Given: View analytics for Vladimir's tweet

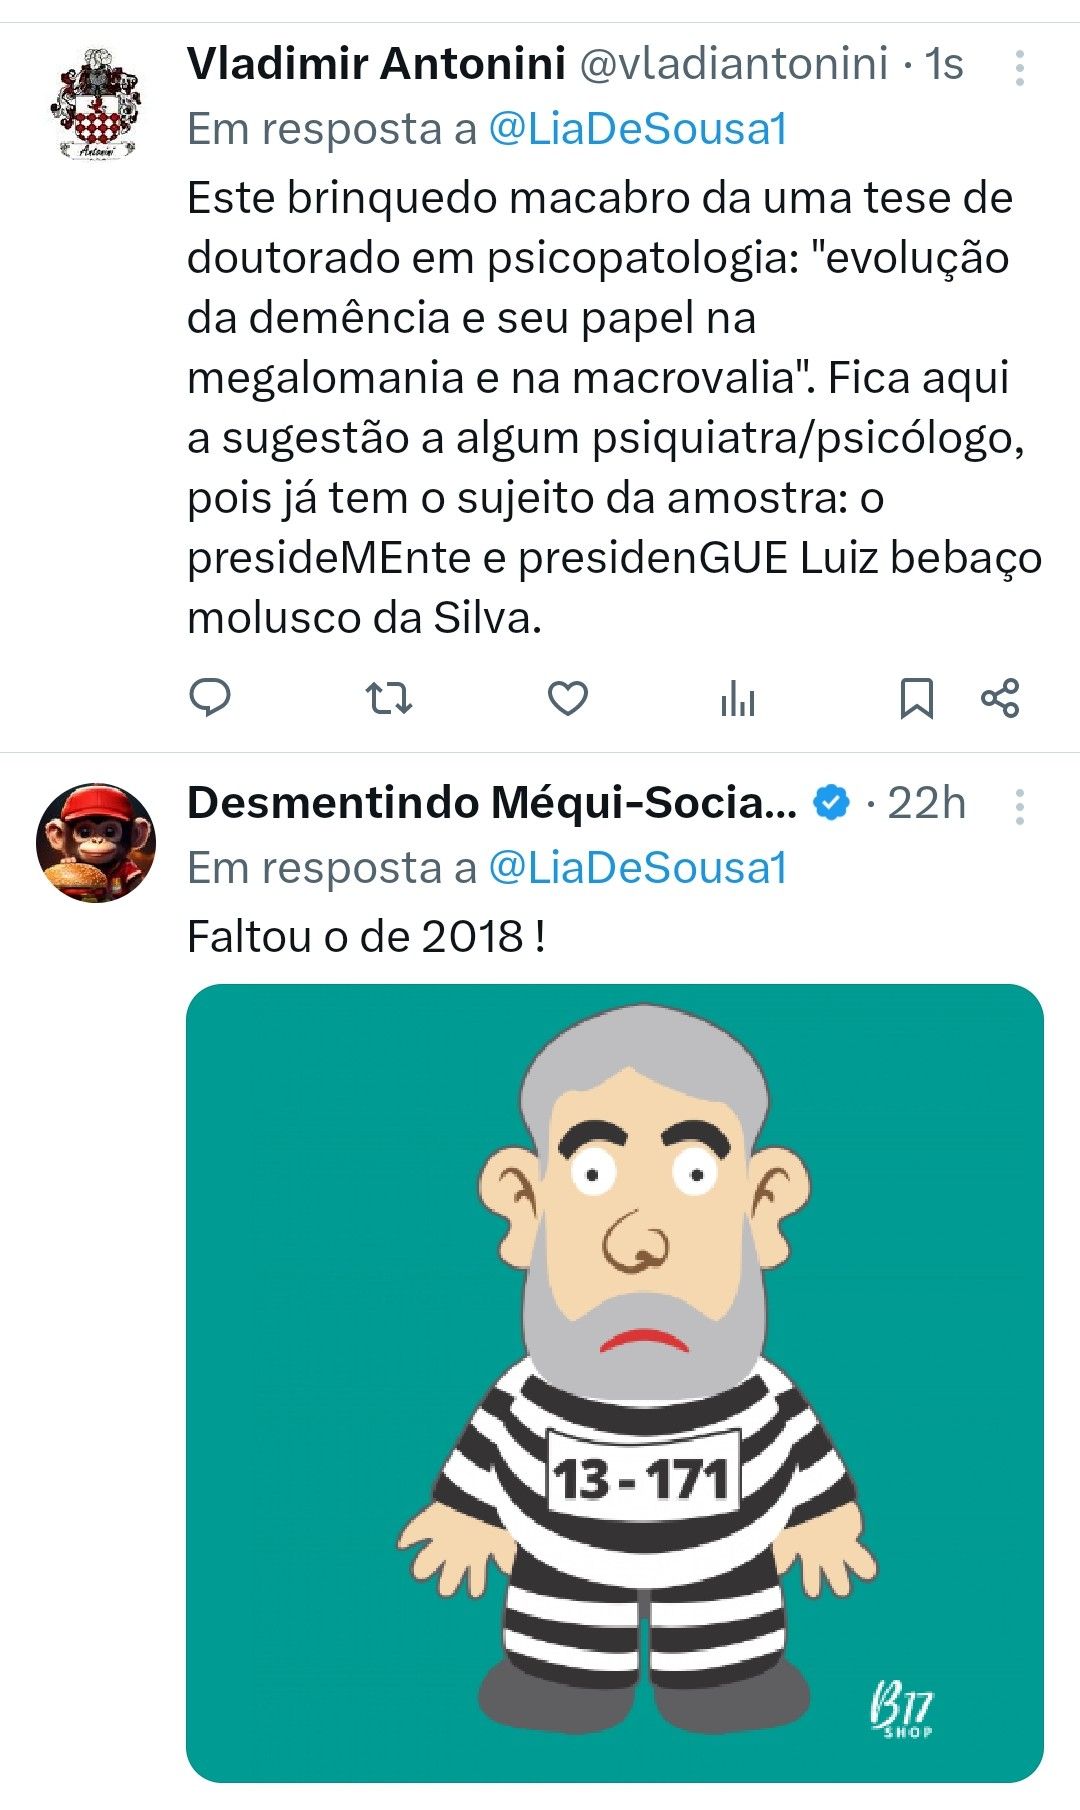Looking at the screenshot, I should (738, 700).
